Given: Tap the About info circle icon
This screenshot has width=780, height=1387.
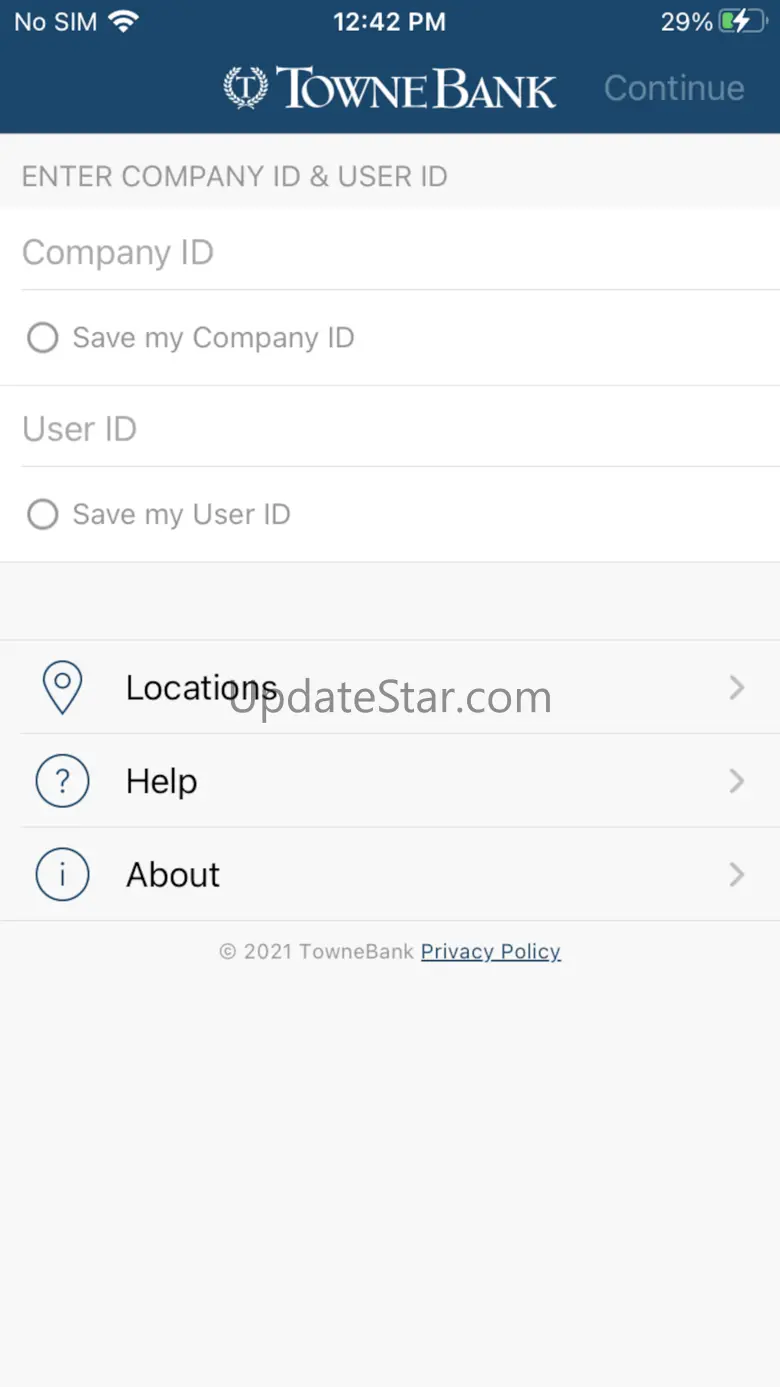Looking at the screenshot, I should [62, 875].
